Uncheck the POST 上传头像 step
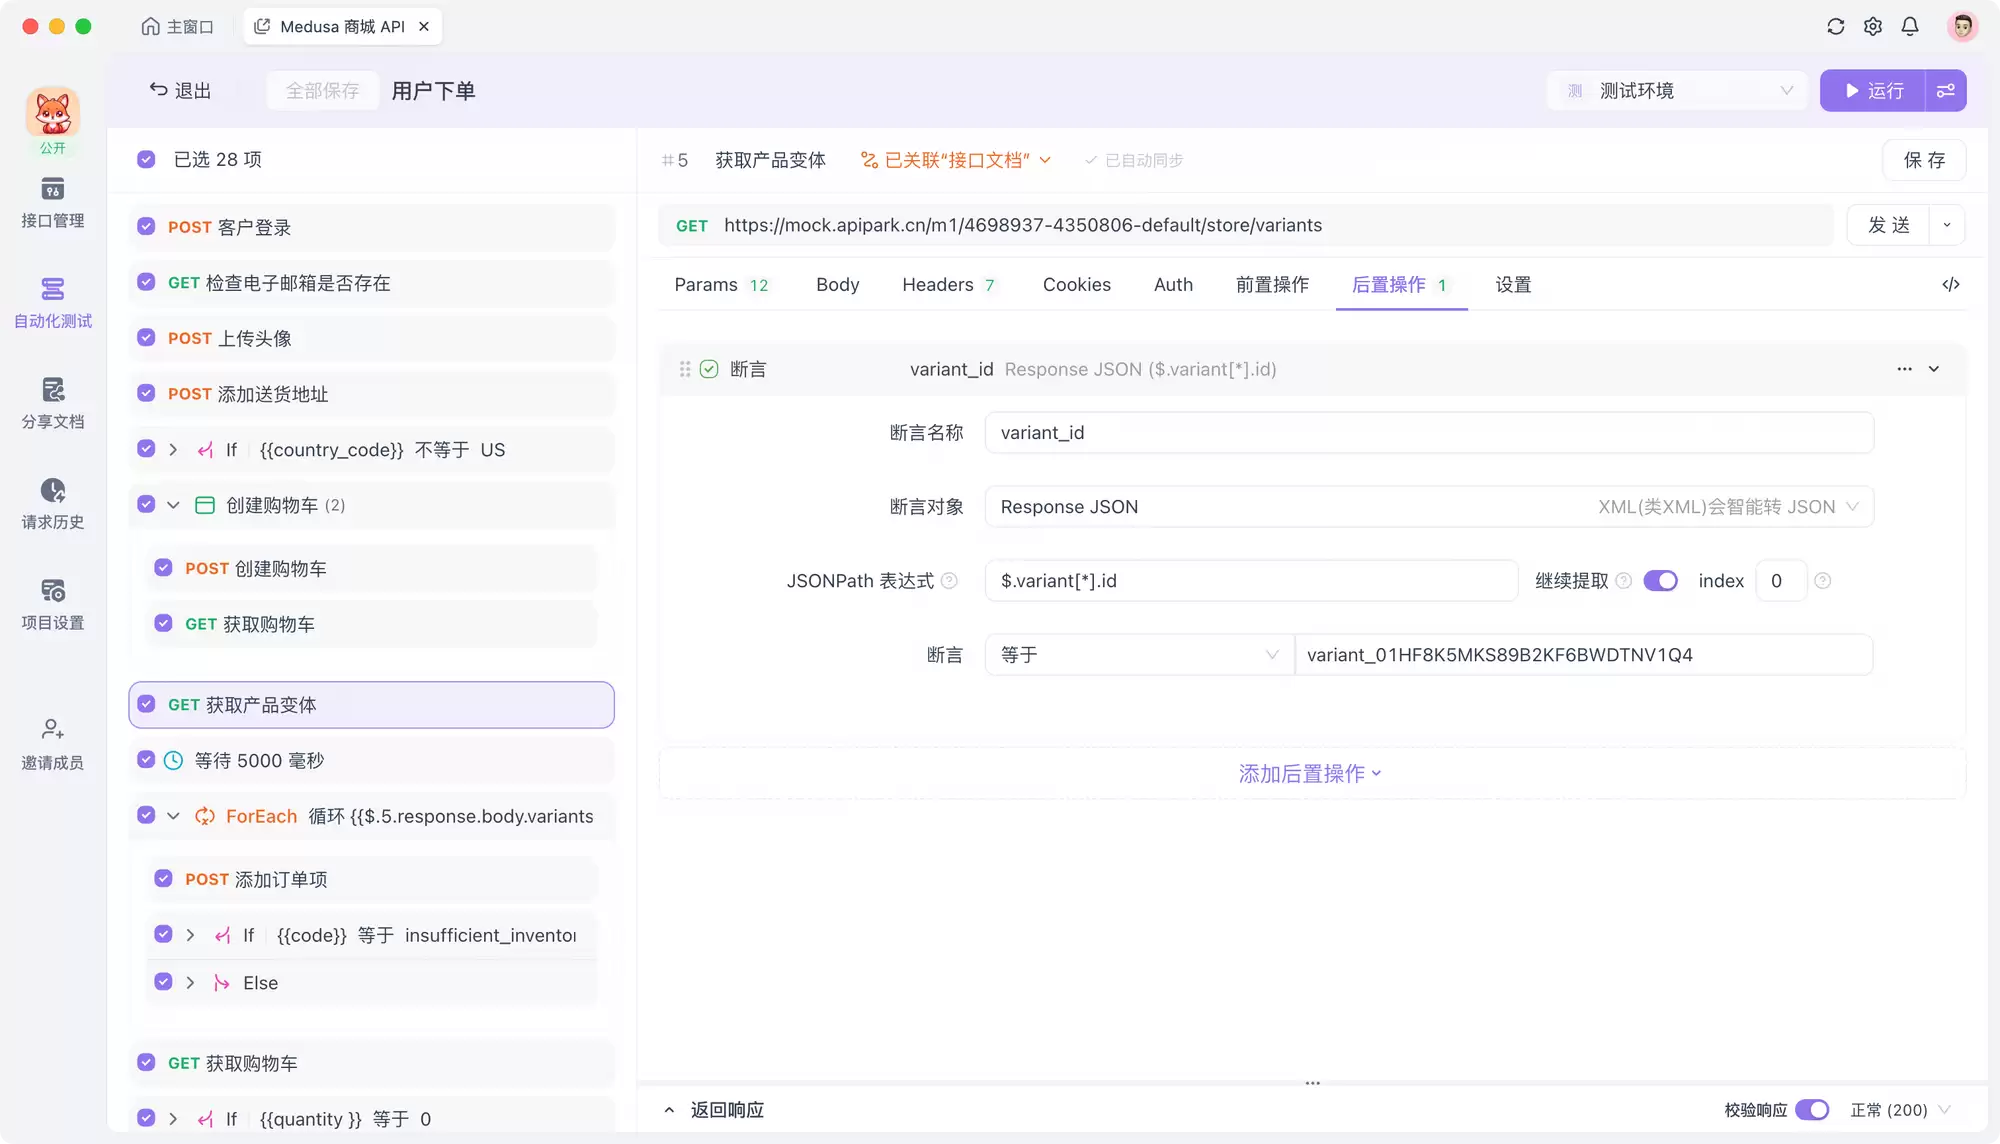The width and height of the screenshot is (2000, 1144). click(146, 337)
